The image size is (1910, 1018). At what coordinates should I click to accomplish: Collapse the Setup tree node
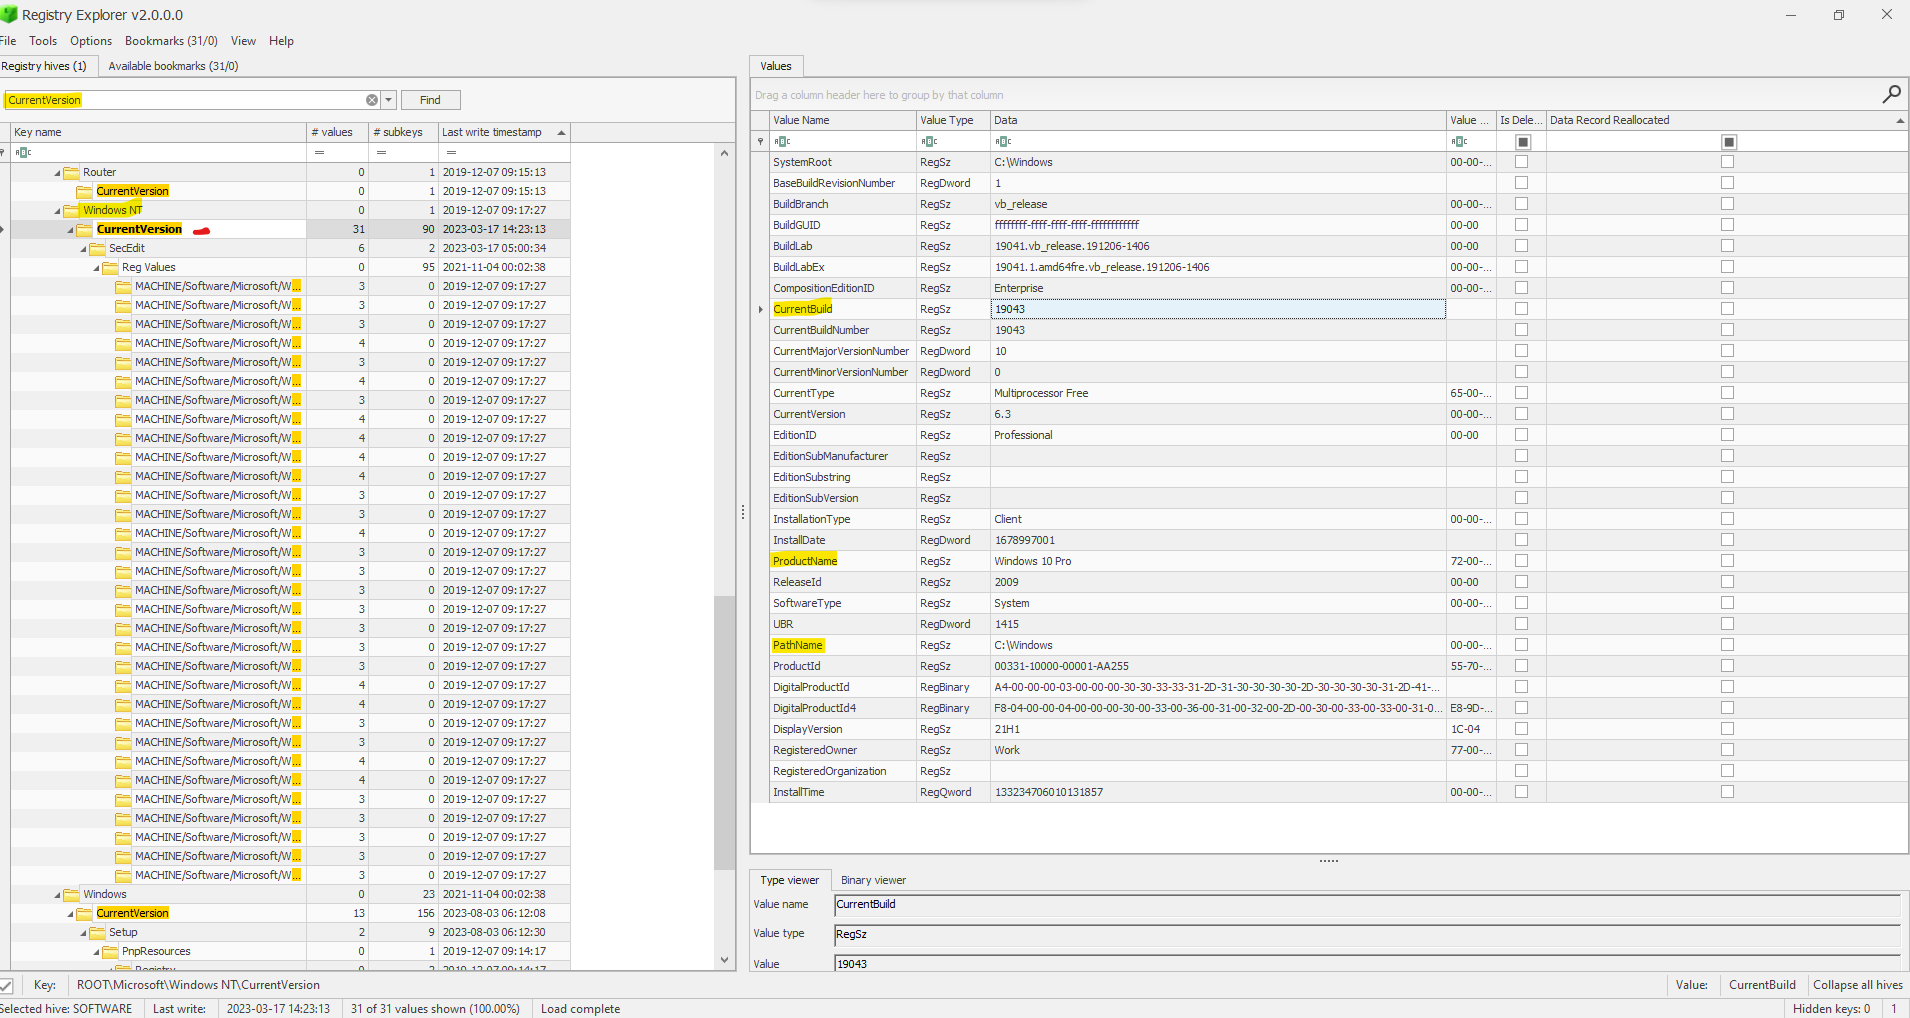[x=84, y=933]
